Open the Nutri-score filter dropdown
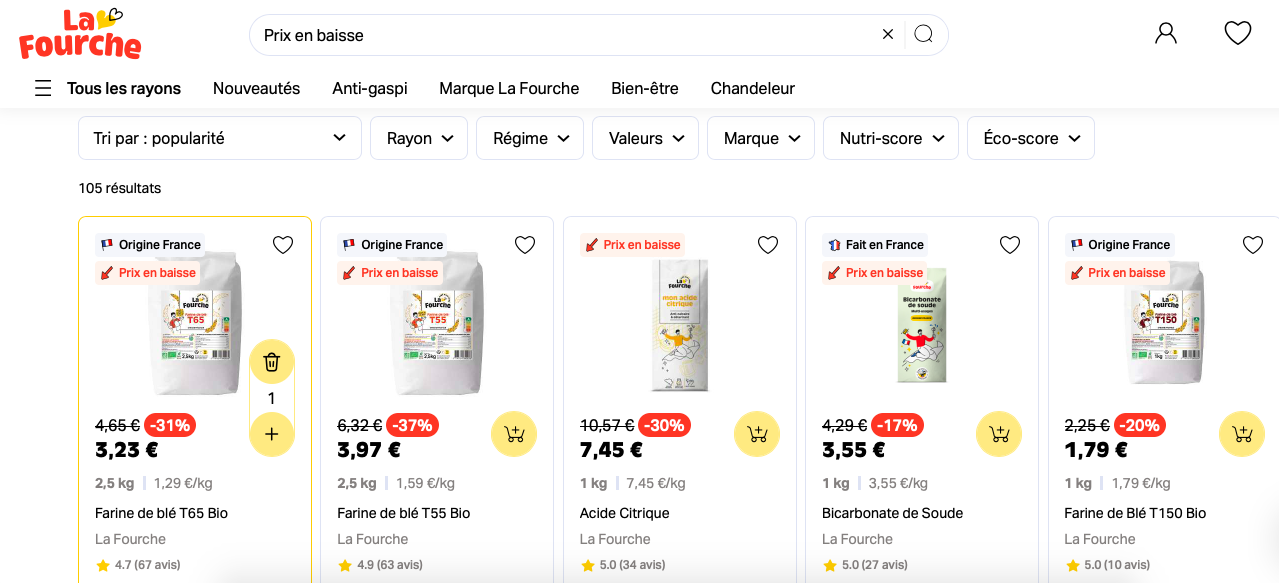The width and height of the screenshot is (1279, 583). 890,137
